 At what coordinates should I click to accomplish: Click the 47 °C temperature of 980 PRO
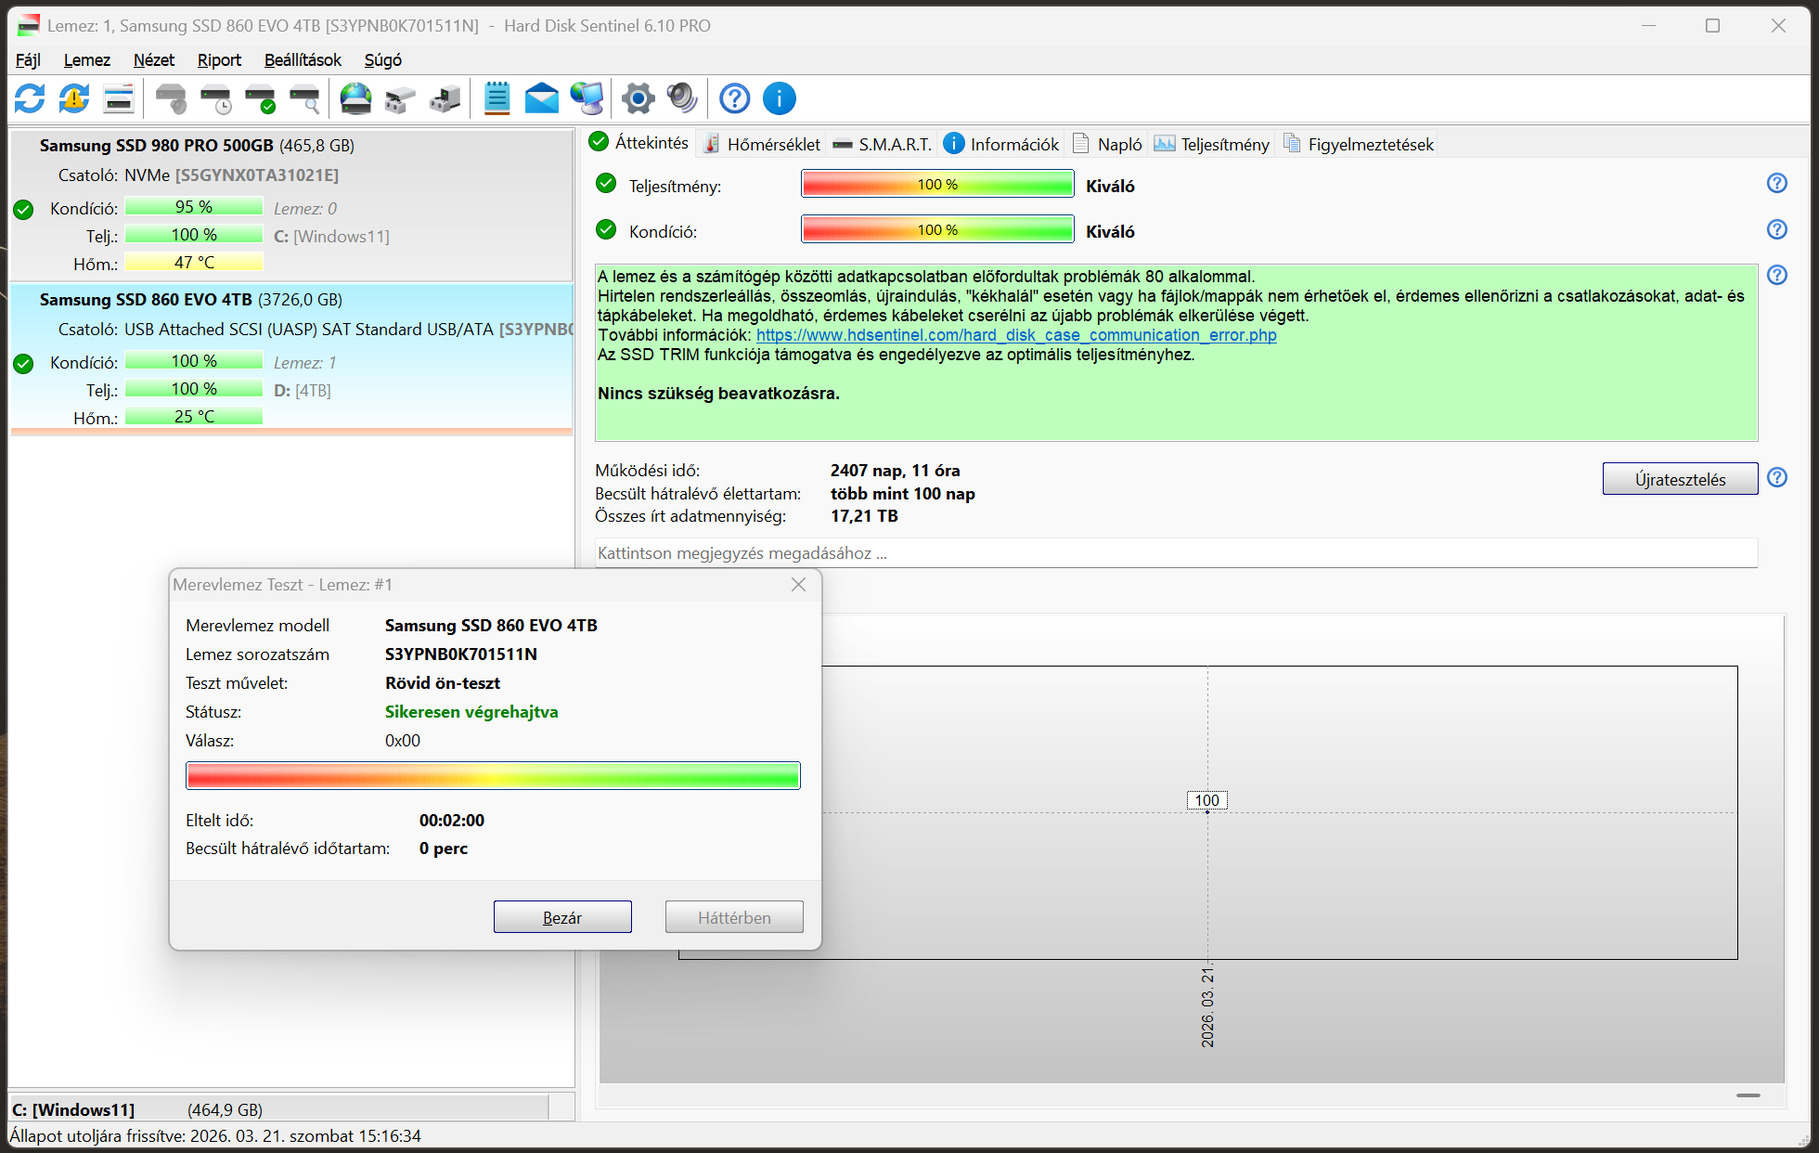(194, 263)
